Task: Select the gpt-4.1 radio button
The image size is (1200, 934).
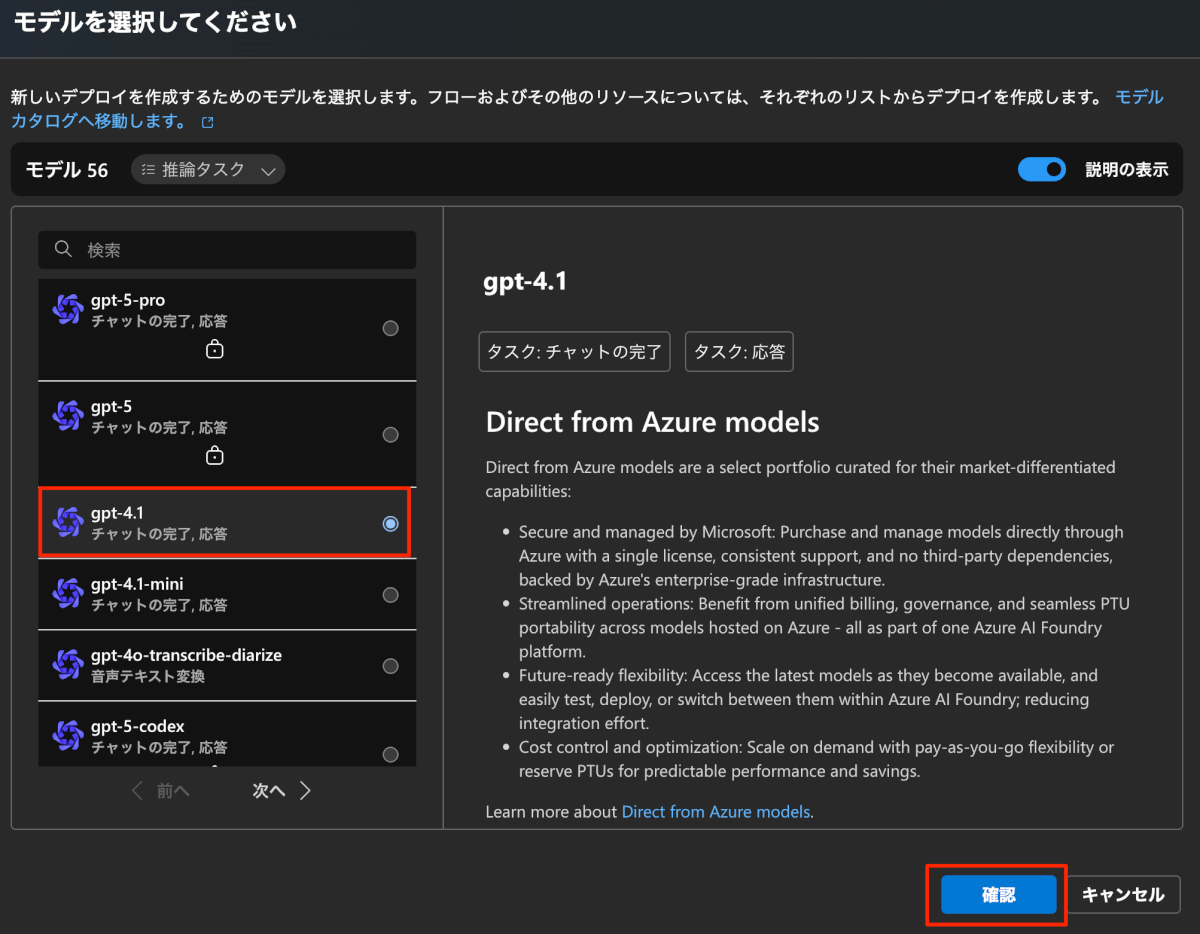Action: coord(391,524)
